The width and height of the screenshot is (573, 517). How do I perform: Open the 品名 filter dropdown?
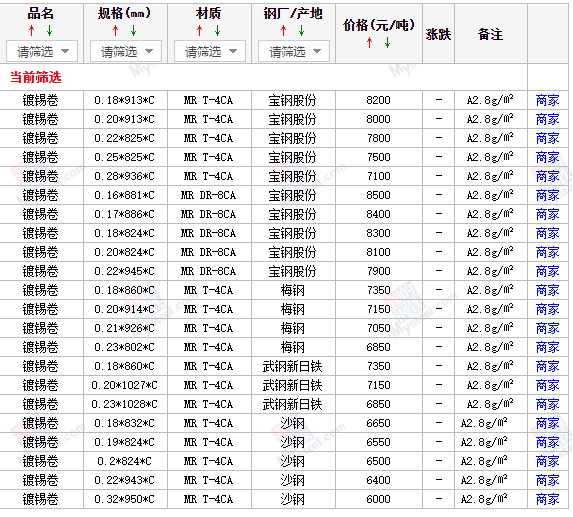[42, 52]
